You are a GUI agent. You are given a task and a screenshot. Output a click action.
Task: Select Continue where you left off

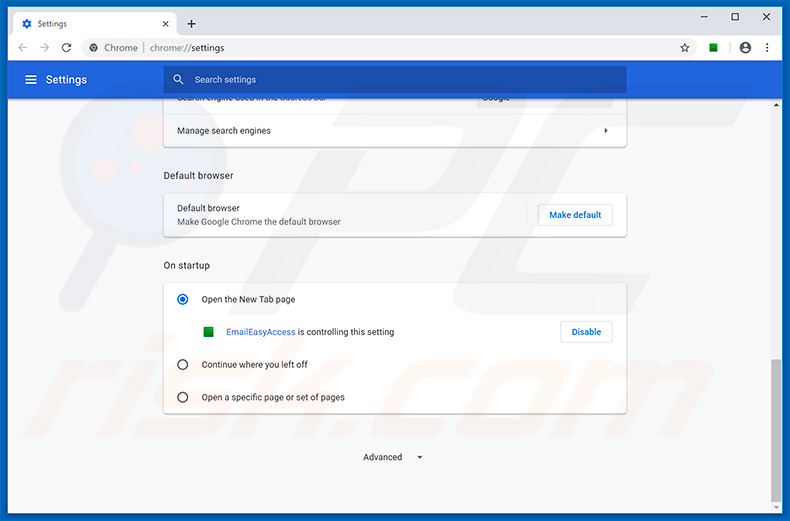pos(182,364)
